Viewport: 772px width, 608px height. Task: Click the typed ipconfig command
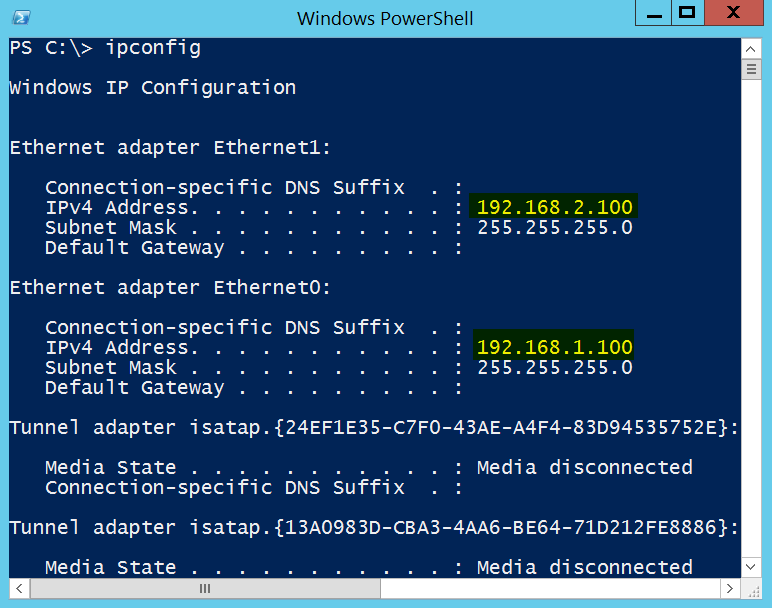153,47
